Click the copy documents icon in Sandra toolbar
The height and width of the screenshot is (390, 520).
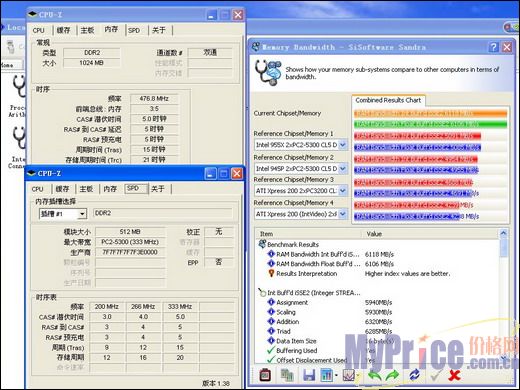[287, 375]
